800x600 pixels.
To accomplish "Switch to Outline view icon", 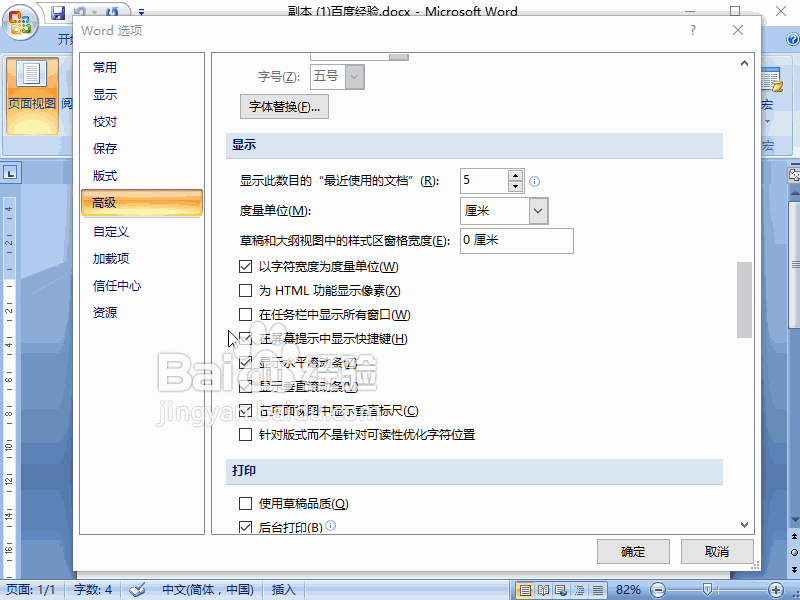I will point(579,590).
